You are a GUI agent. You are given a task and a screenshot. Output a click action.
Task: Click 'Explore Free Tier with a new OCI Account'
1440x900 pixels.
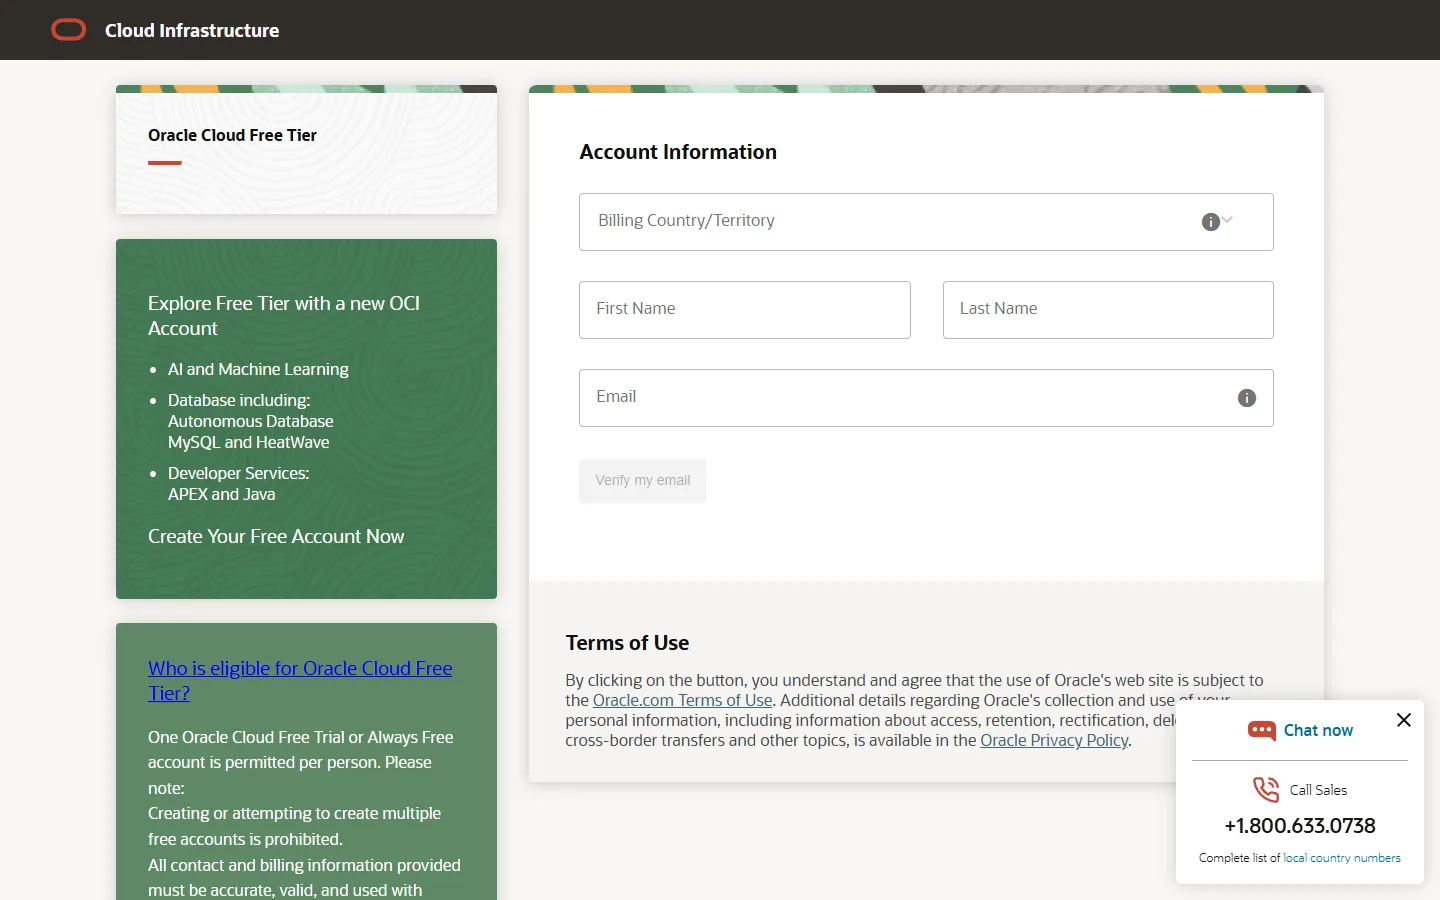tap(284, 316)
